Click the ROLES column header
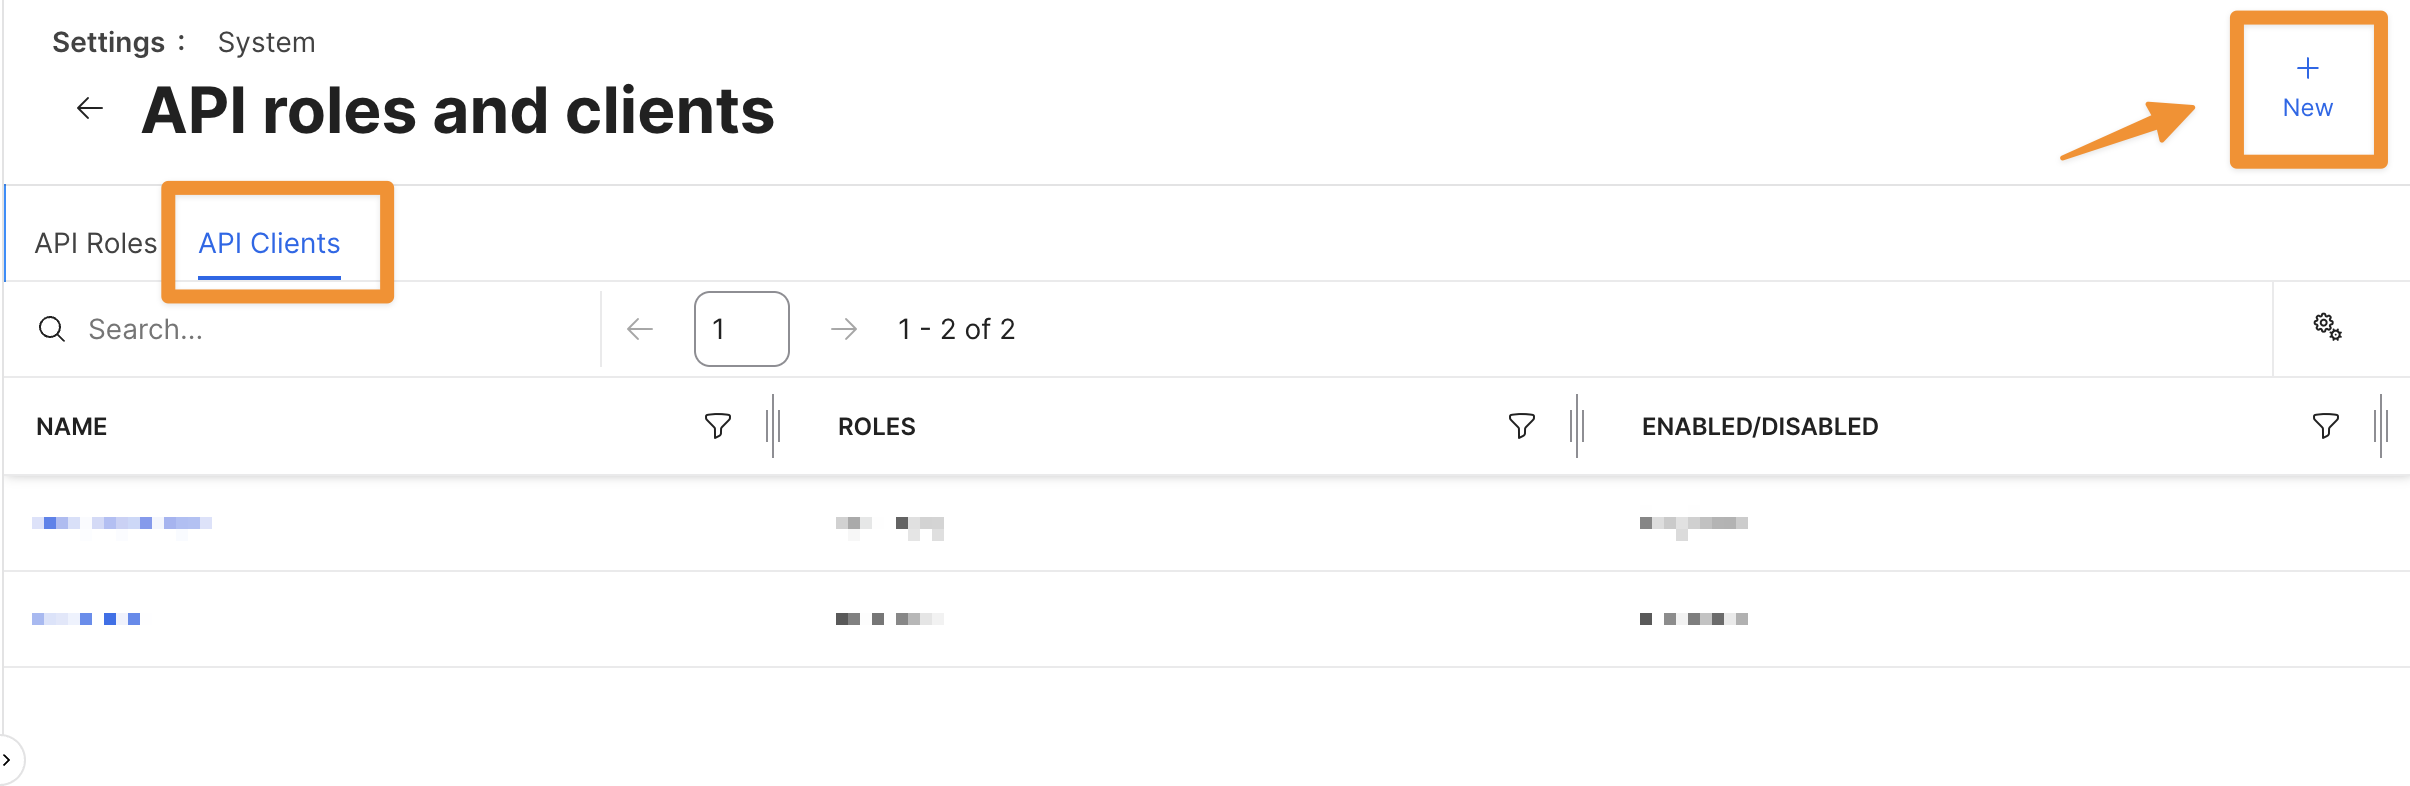 coord(876,427)
